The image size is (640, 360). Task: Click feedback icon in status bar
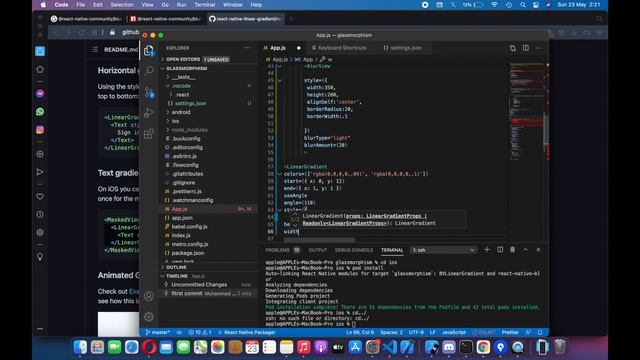tap(529, 332)
